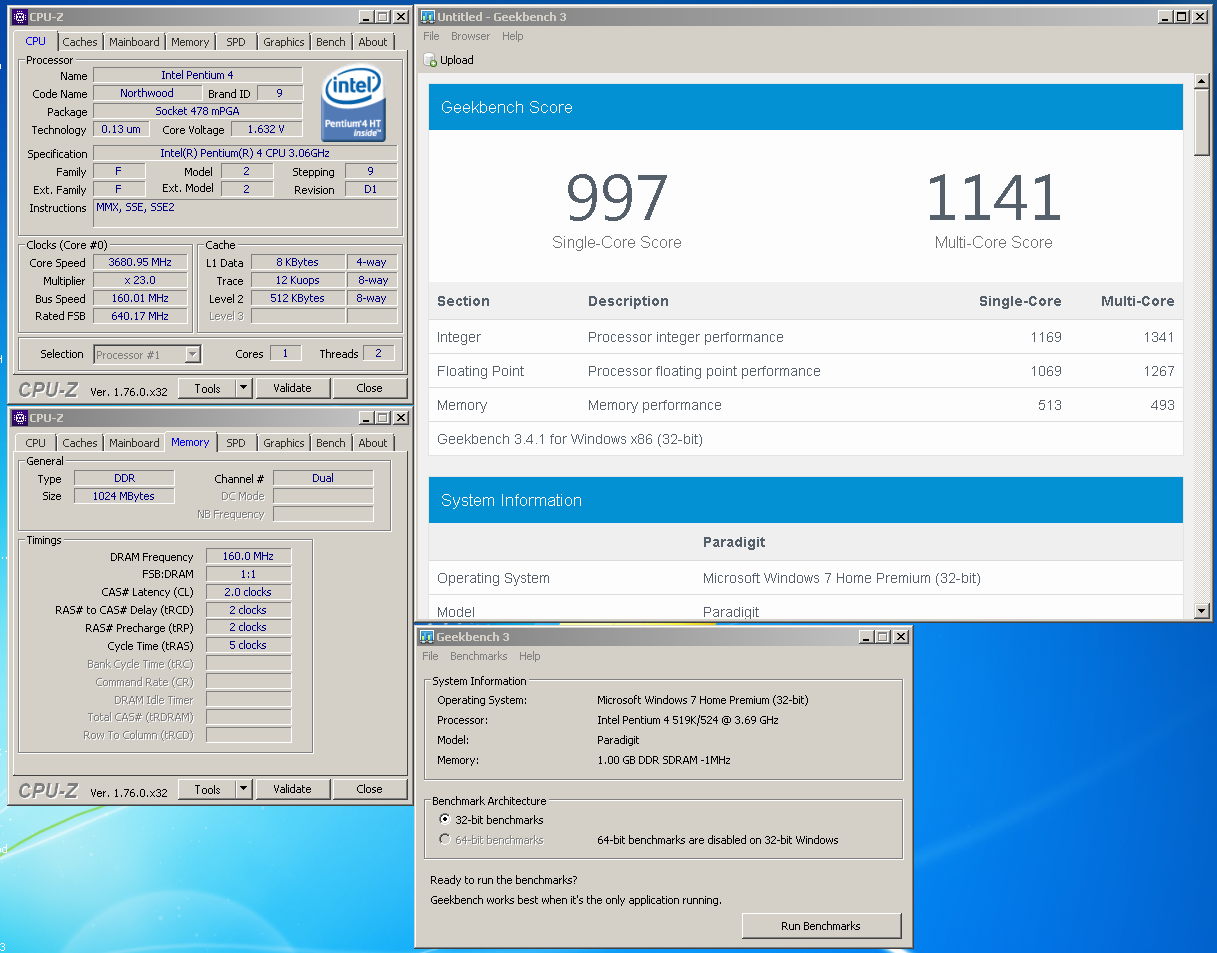Click the Multiplier value x 23.0

pos(140,281)
